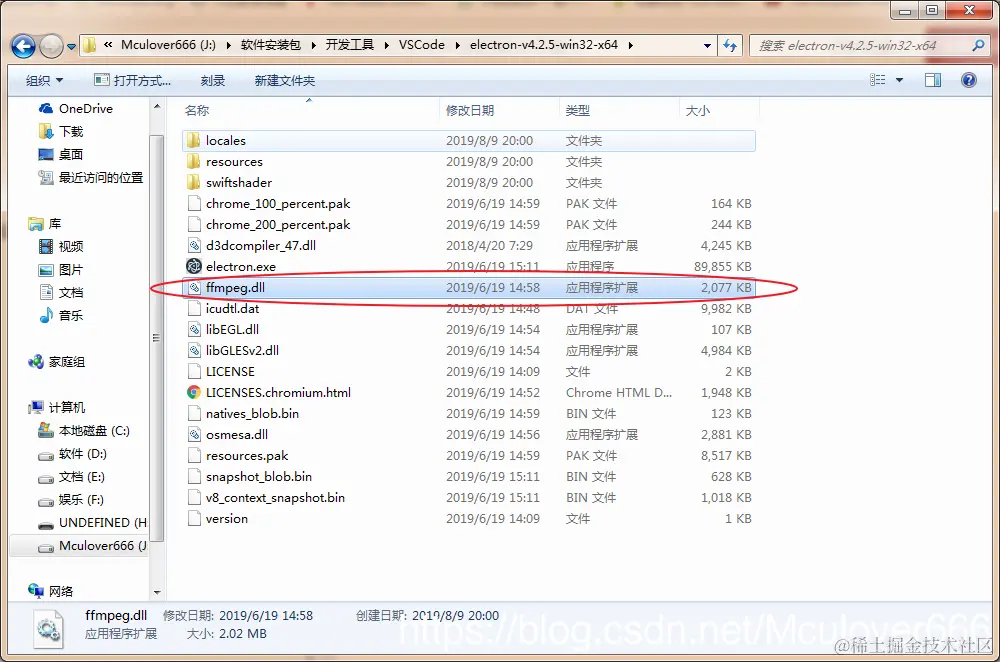Select the LICENSE file row

point(469,372)
